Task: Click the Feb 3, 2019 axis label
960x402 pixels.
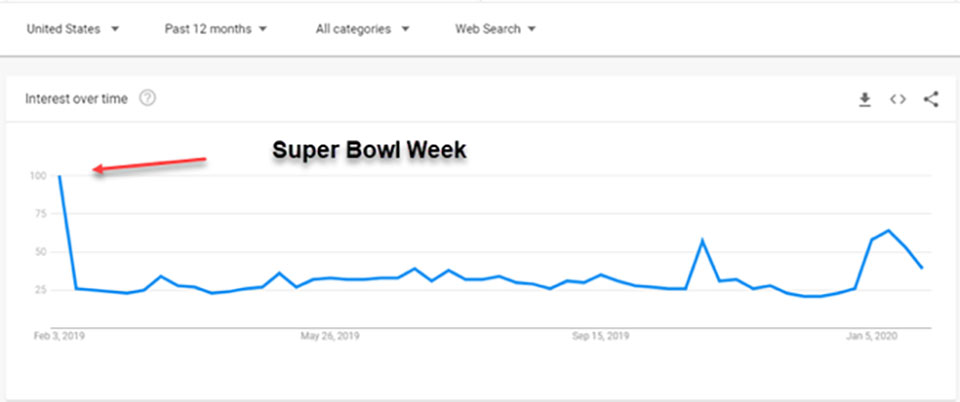Action: [x=59, y=336]
